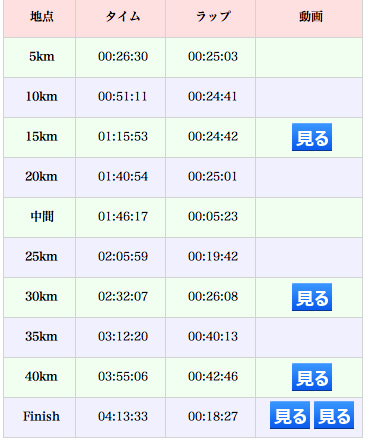Select the Finish lap 00:18:27
The image size is (371, 448).
(x=213, y=416)
